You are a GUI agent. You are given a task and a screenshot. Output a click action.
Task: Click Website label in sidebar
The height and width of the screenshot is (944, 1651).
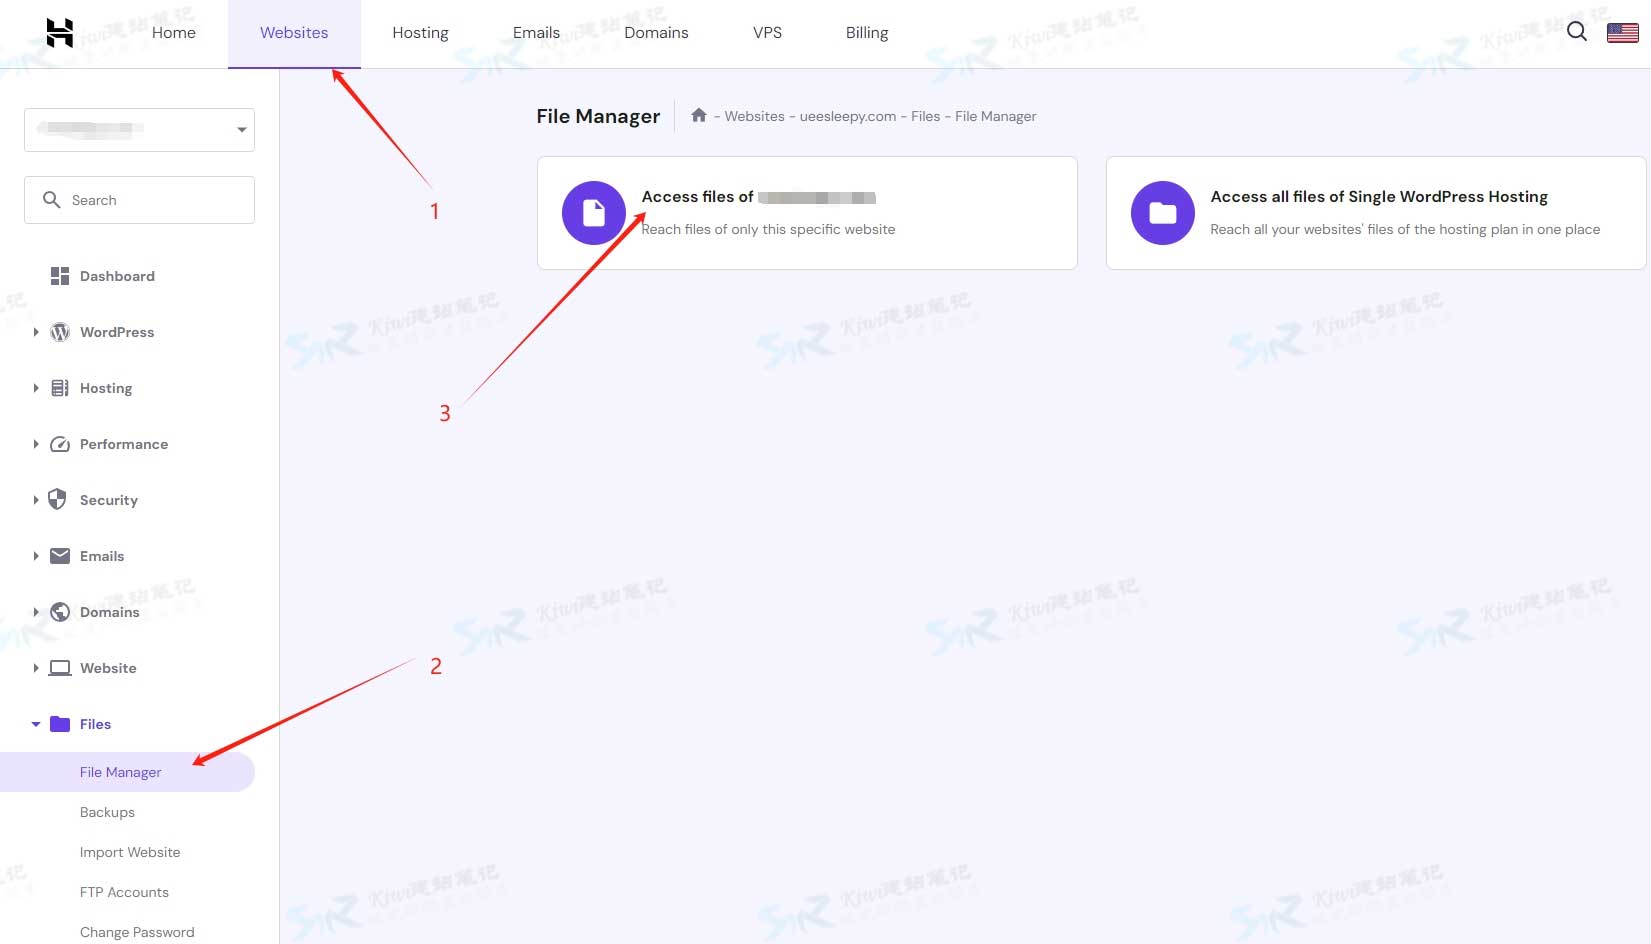pos(108,668)
